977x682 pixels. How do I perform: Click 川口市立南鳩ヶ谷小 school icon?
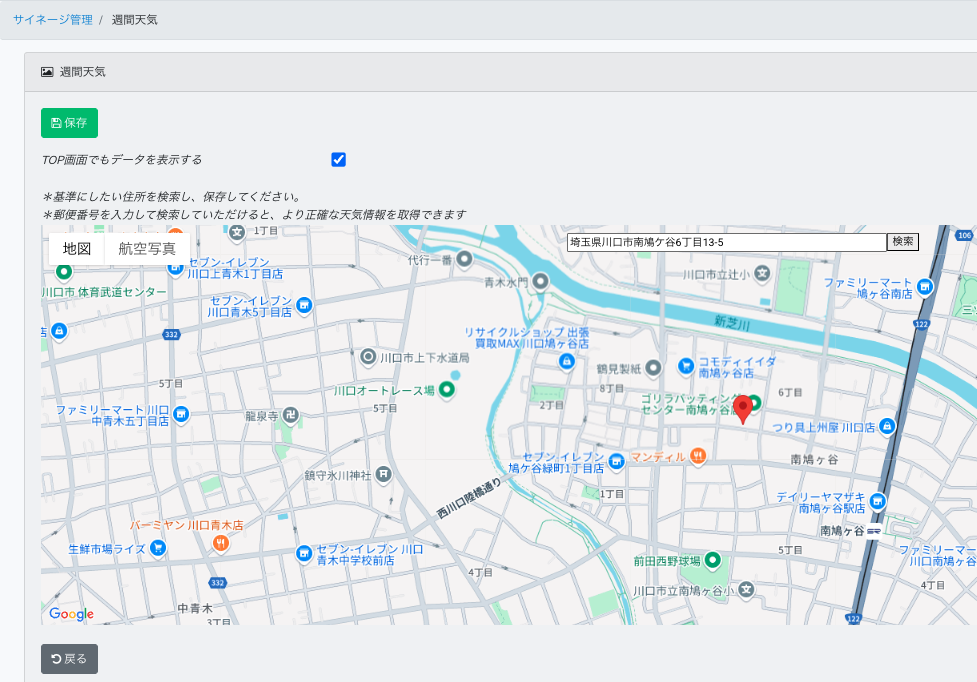click(x=746, y=589)
